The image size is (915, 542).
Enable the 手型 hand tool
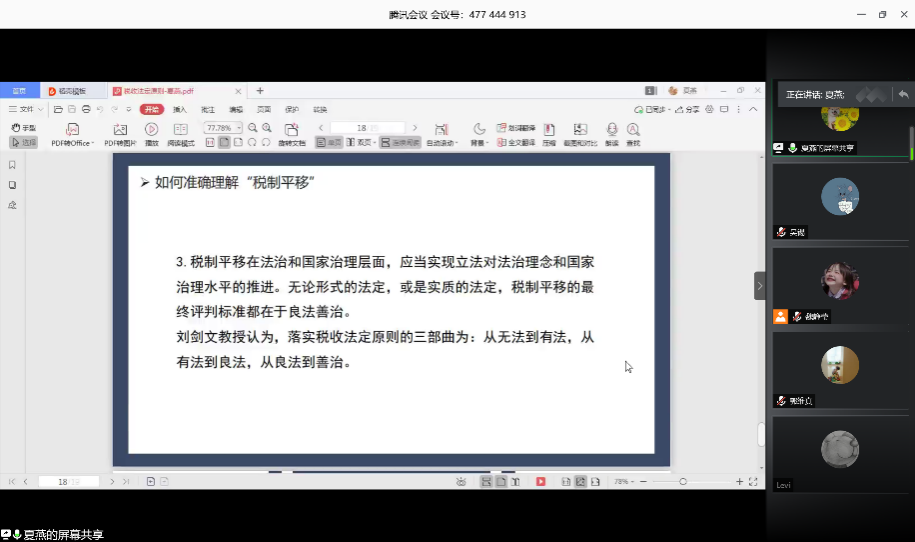coord(23,128)
